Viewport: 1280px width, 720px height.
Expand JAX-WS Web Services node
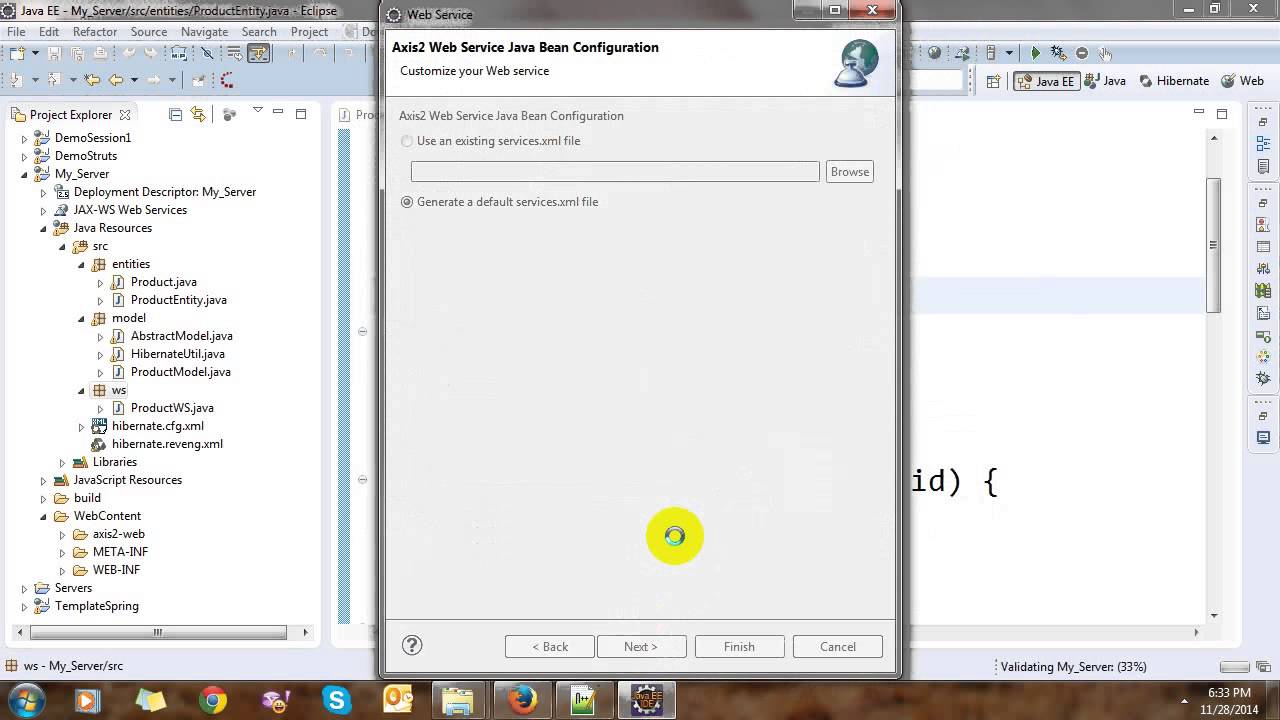click(x=43, y=210)
